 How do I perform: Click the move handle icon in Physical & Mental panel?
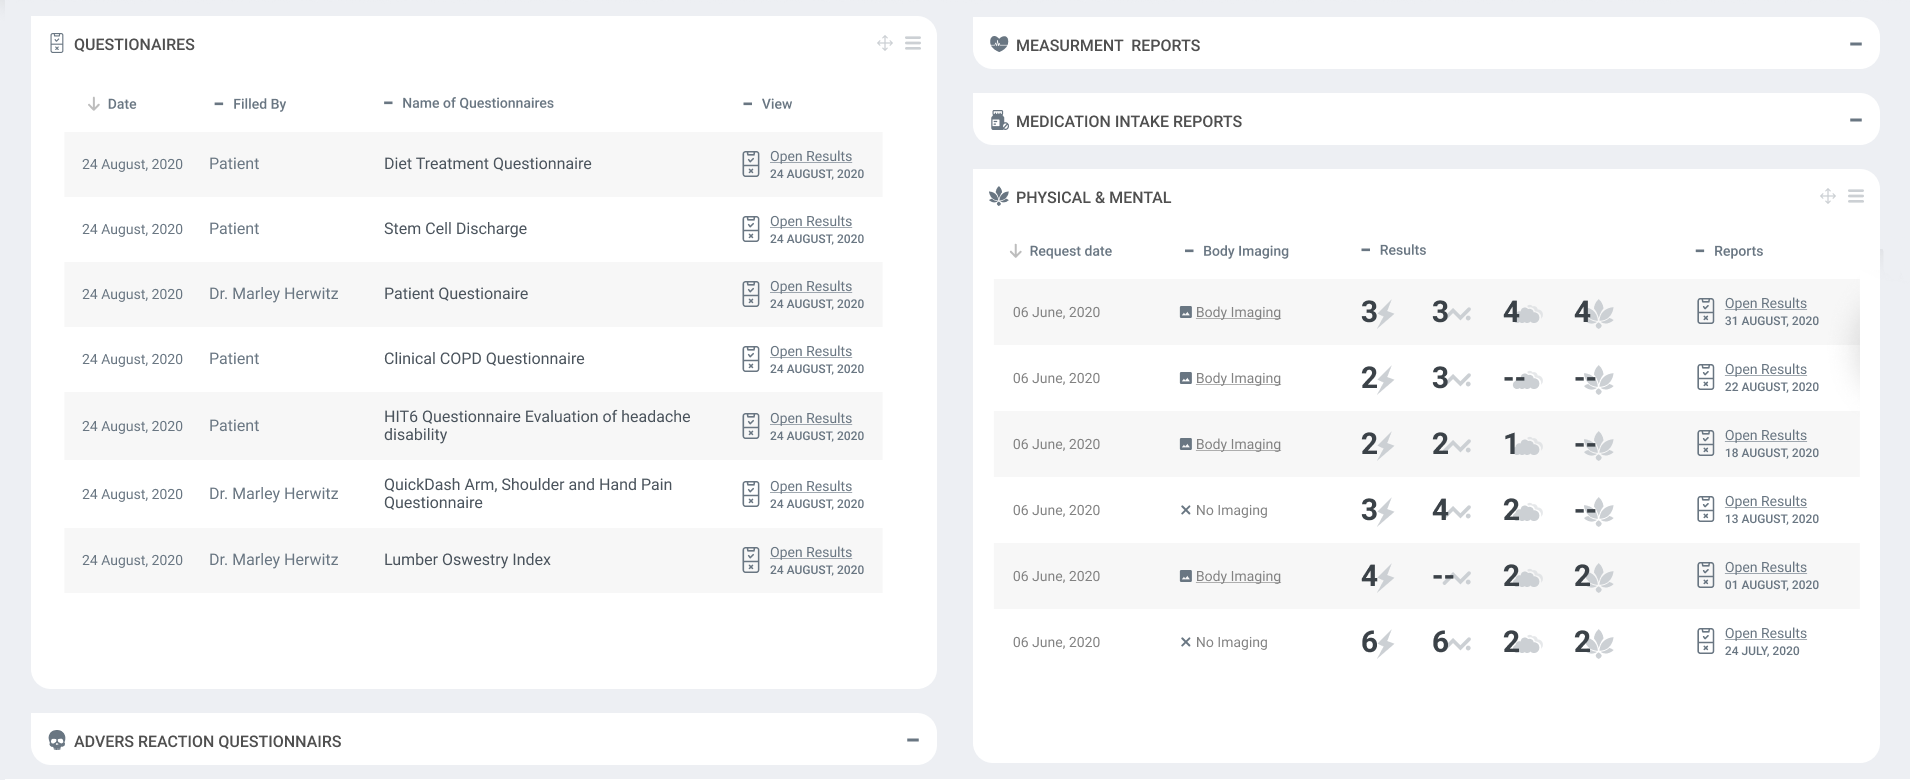click(x=1828, y=196)
